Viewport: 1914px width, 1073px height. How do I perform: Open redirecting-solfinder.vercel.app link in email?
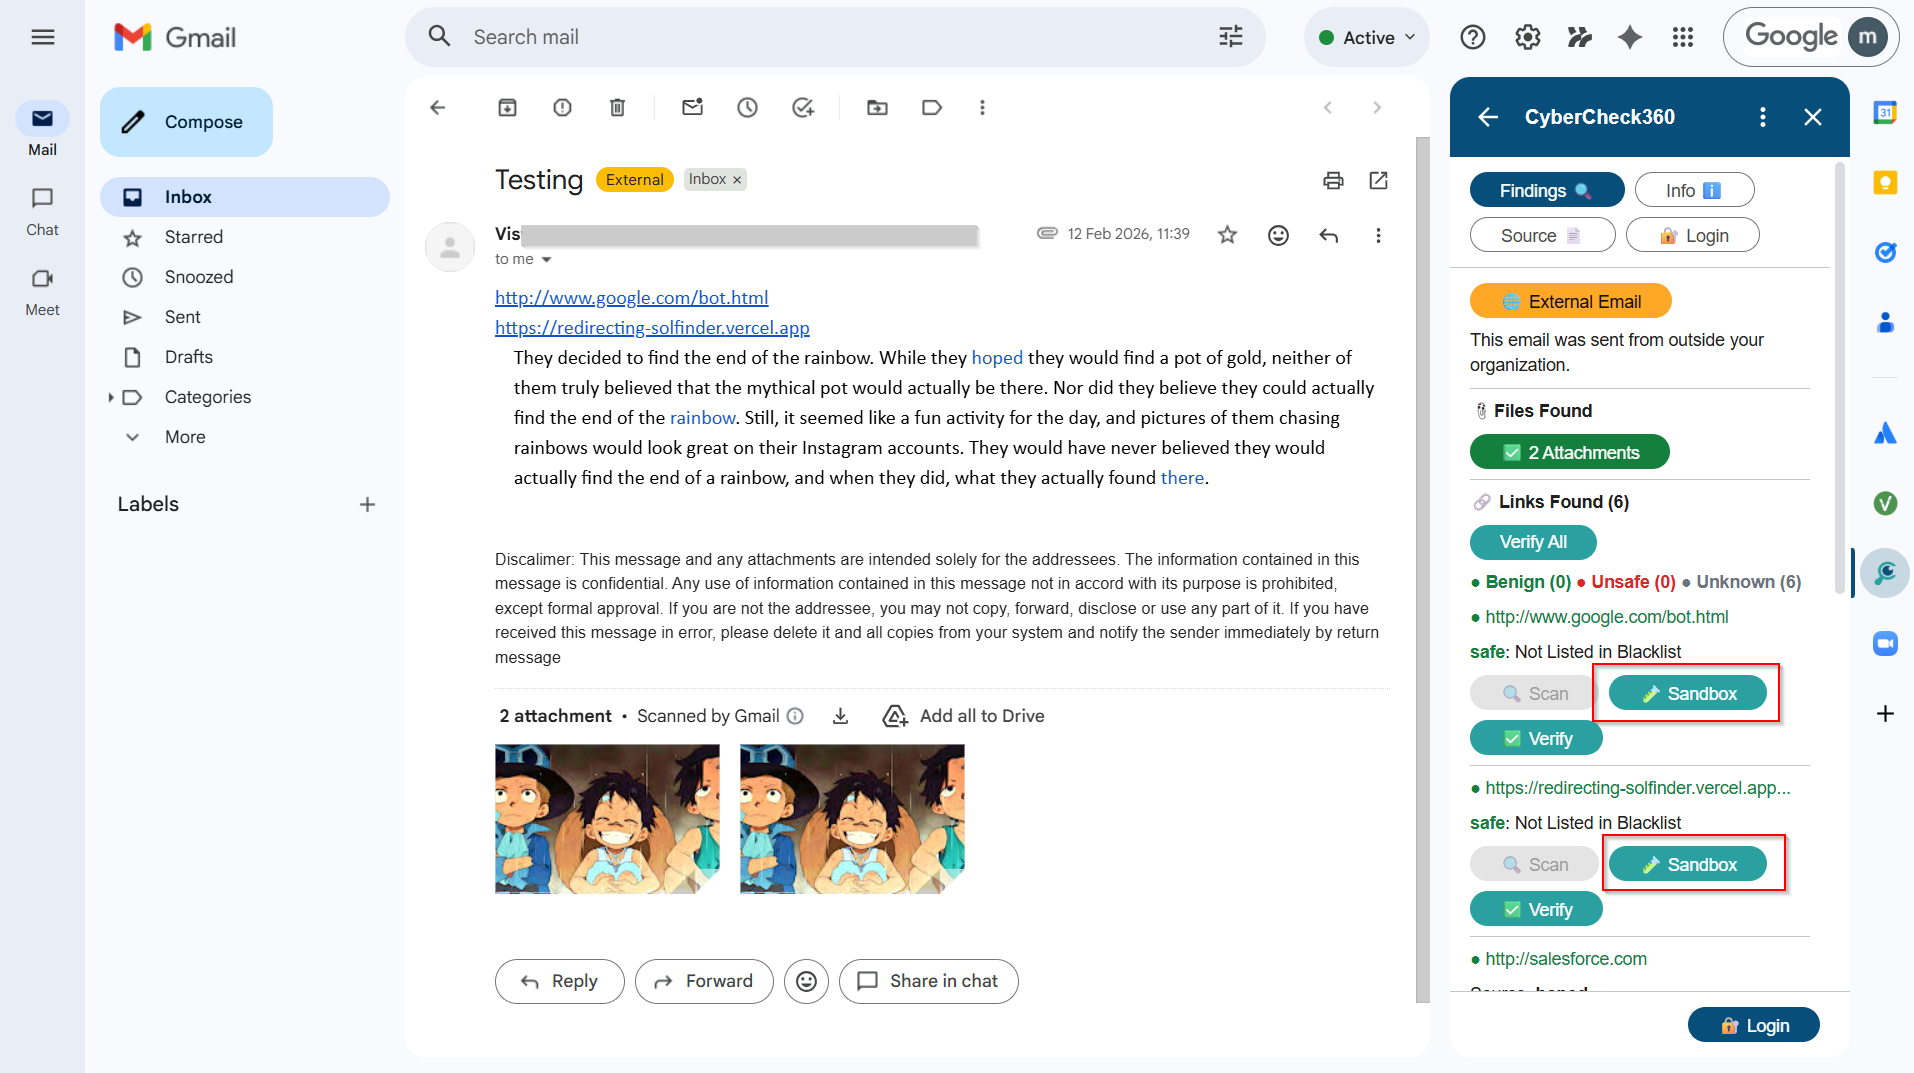click(x=652, y=328)
